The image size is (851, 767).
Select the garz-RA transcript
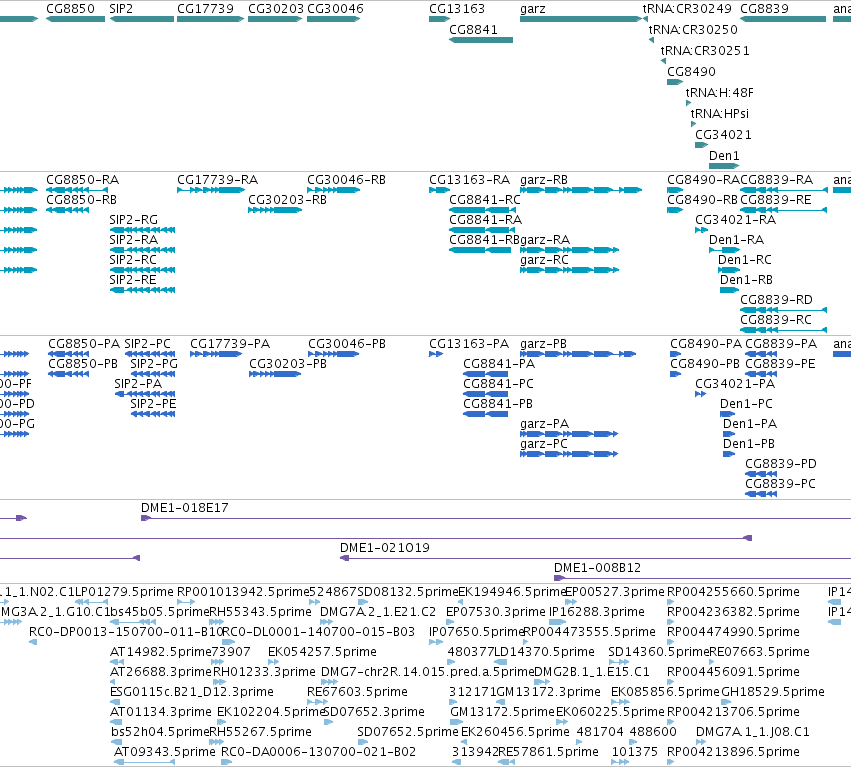(x=569, y=250)
